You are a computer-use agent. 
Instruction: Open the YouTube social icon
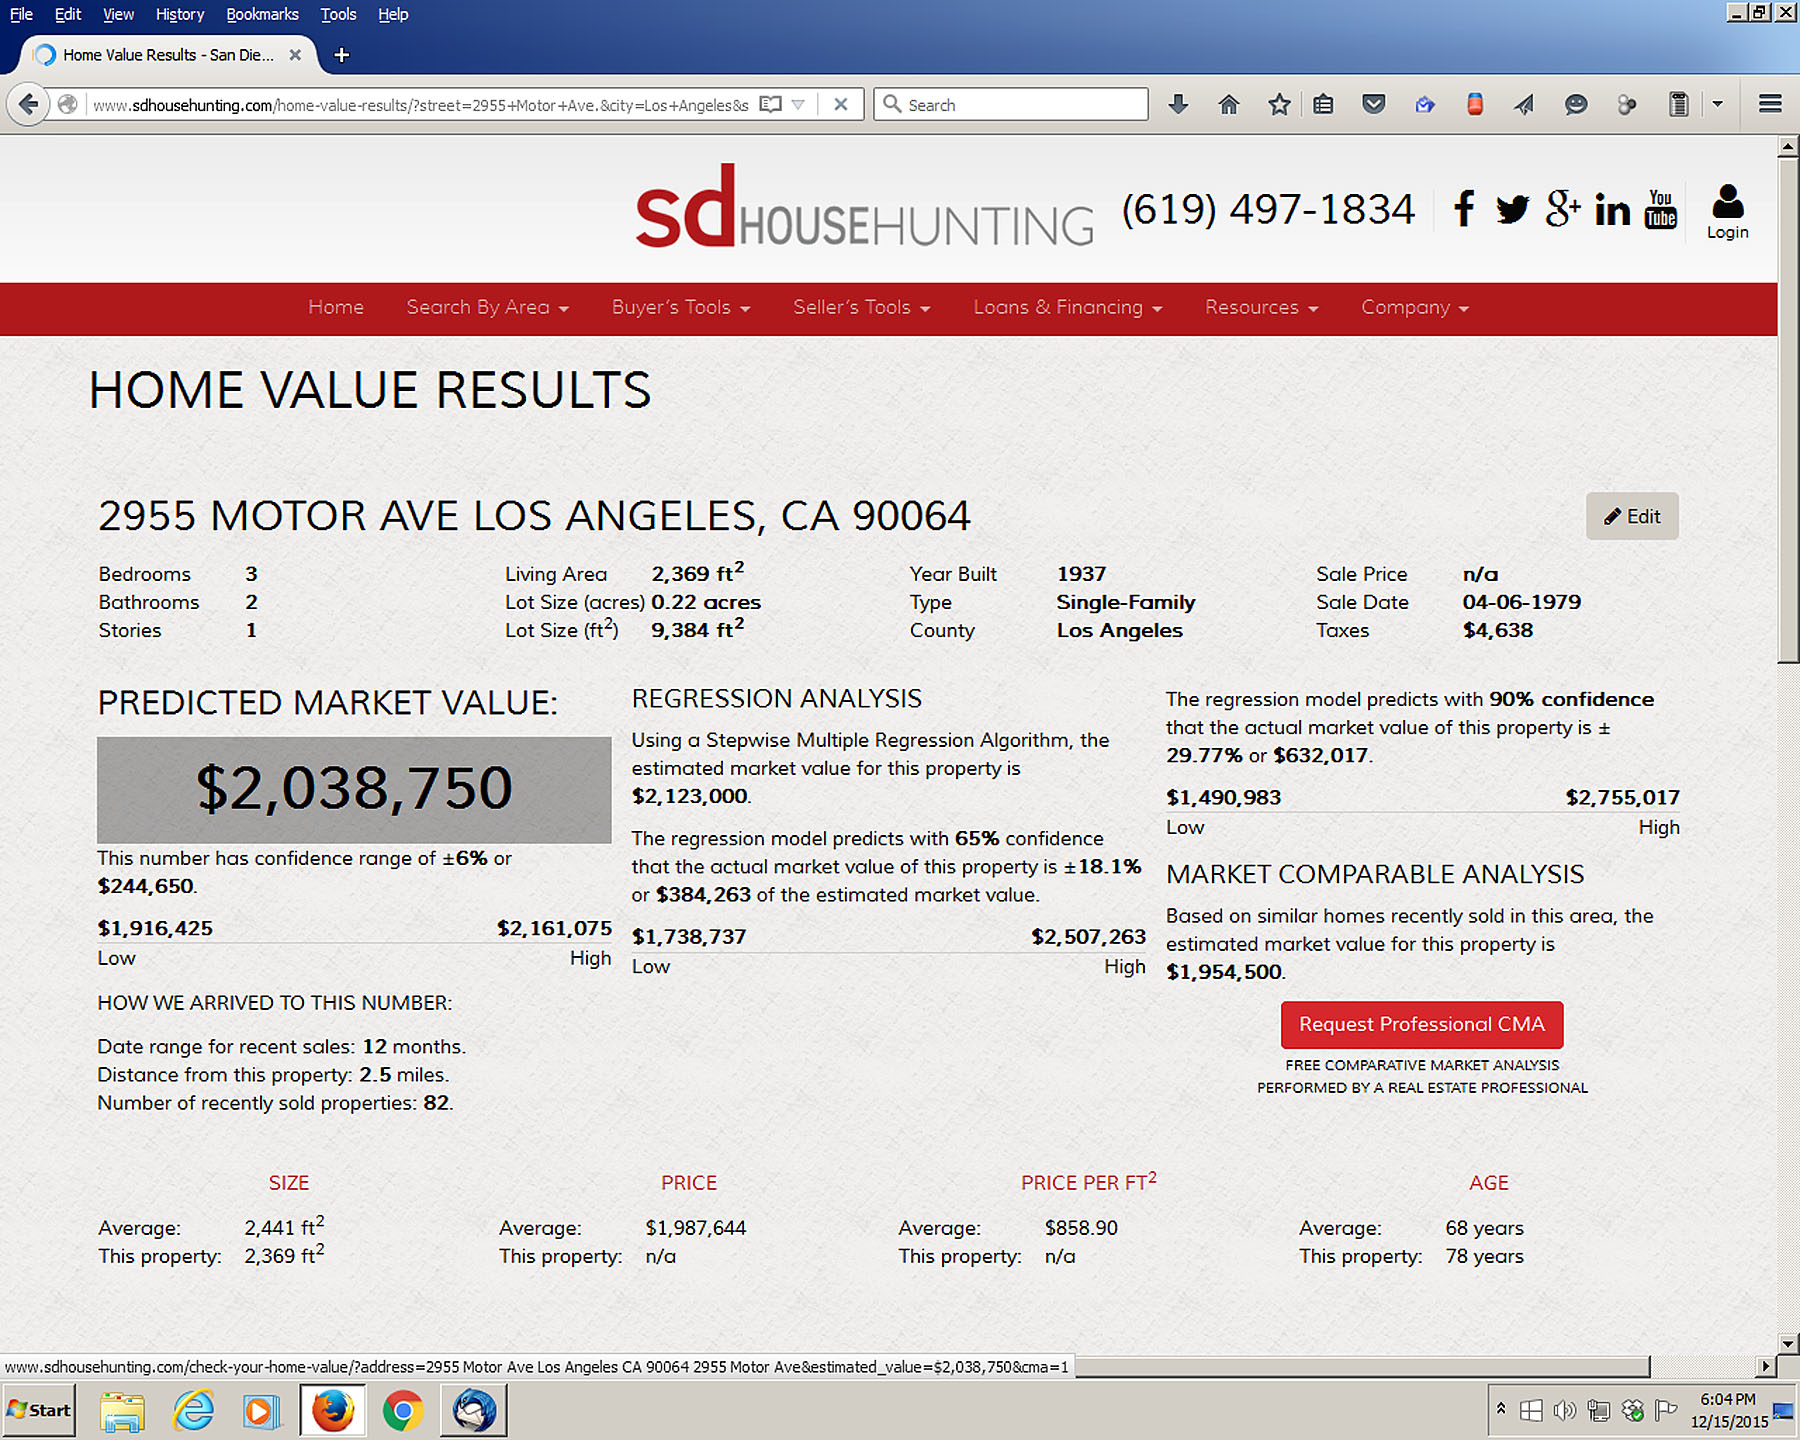(x=1661, y=209)
